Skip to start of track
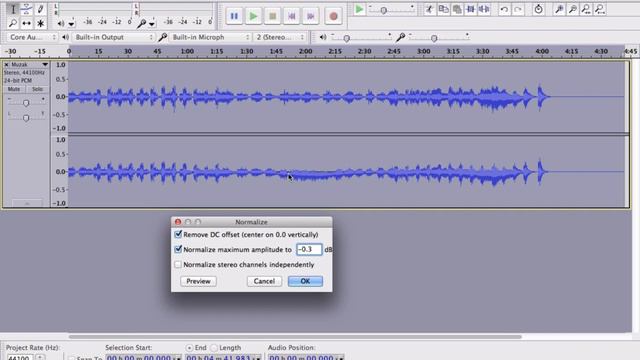Image resolution: width=640 pixels, height=360 pixels. (292, 16)
